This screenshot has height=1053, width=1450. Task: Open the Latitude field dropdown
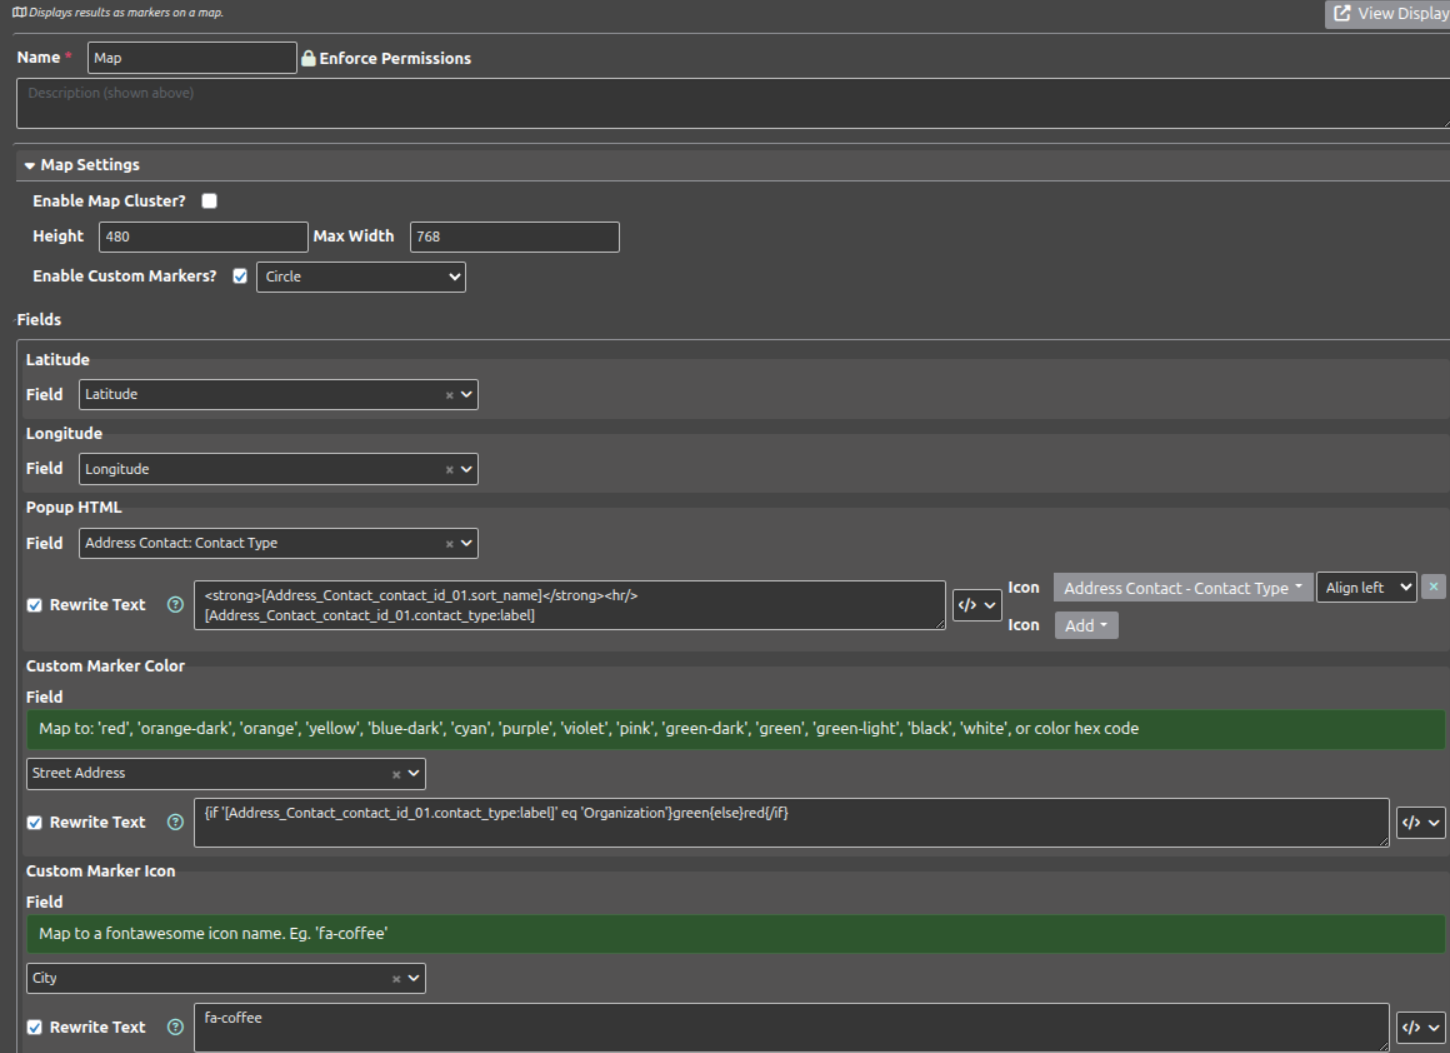pos(278,395)
